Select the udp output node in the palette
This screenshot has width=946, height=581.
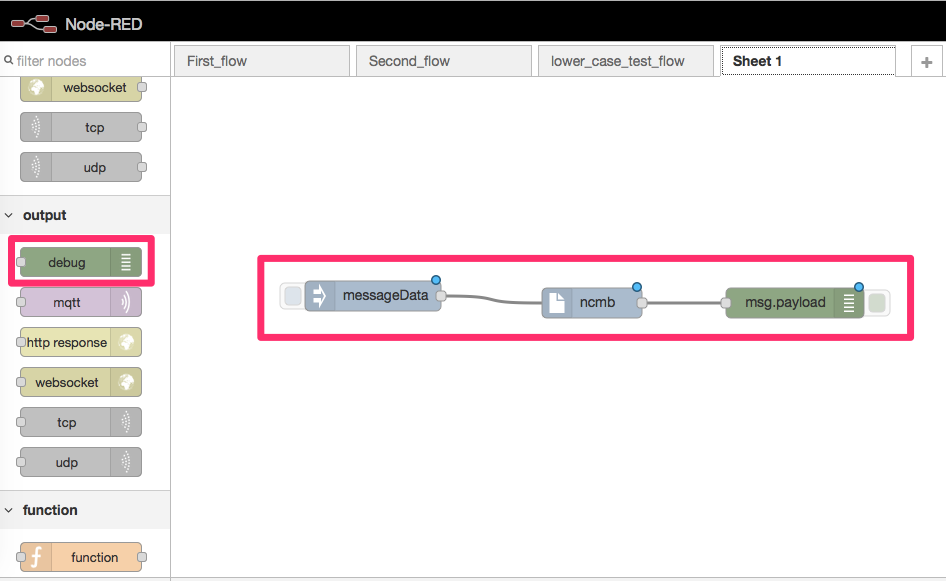(x=80, y=462)
